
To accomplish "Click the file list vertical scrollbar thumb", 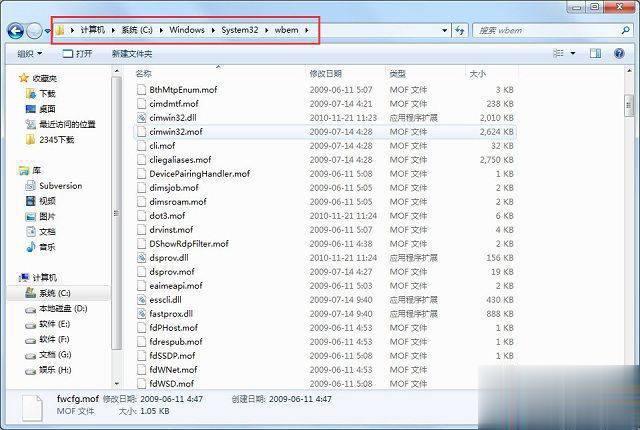I will click(629, 106).
